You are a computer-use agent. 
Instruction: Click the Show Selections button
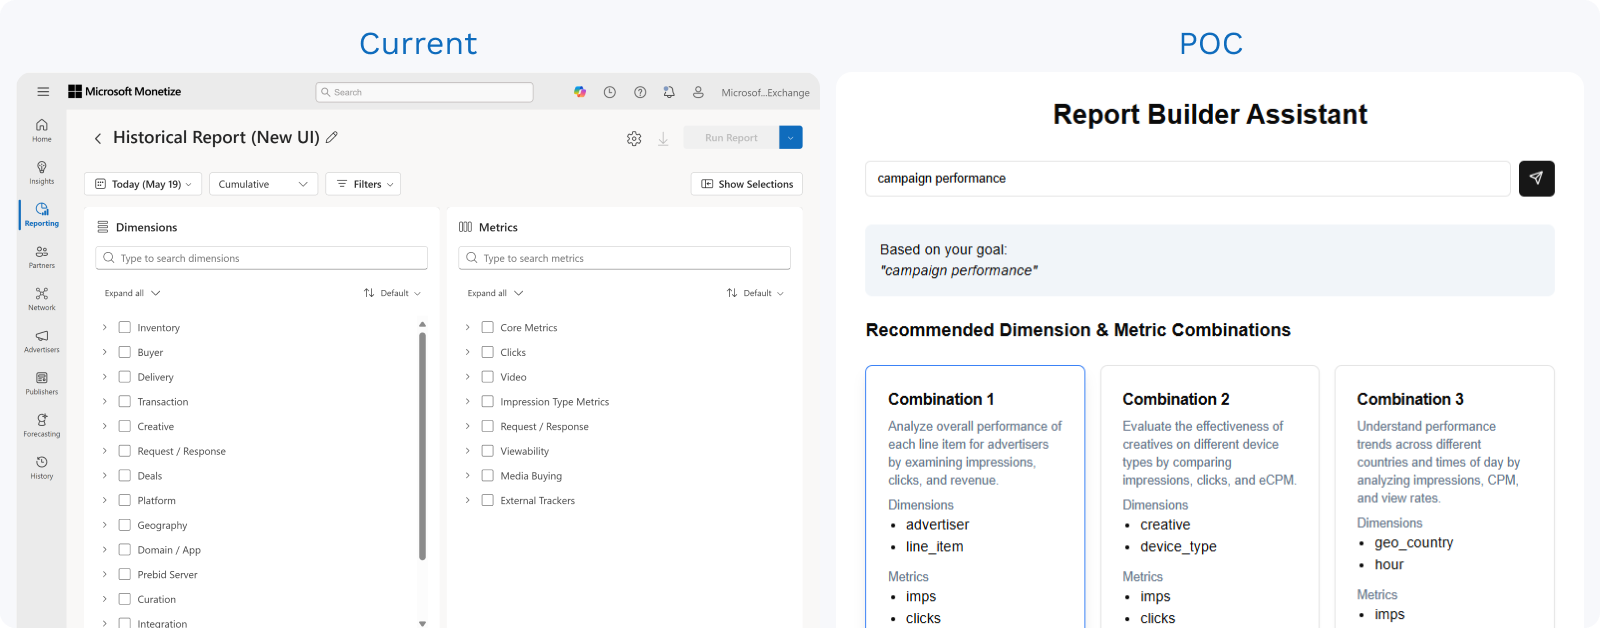[x=746, y=184]
